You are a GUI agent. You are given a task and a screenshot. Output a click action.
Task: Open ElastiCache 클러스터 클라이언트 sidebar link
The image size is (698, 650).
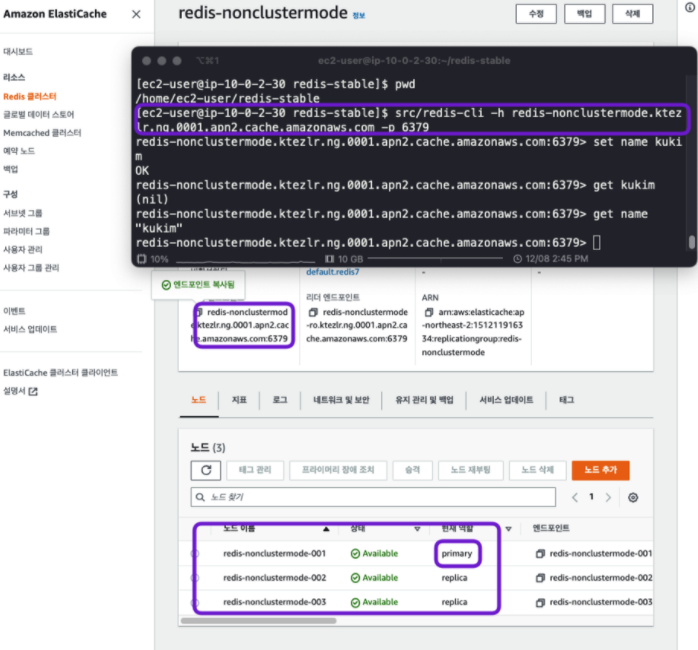[x=61, y=373]
